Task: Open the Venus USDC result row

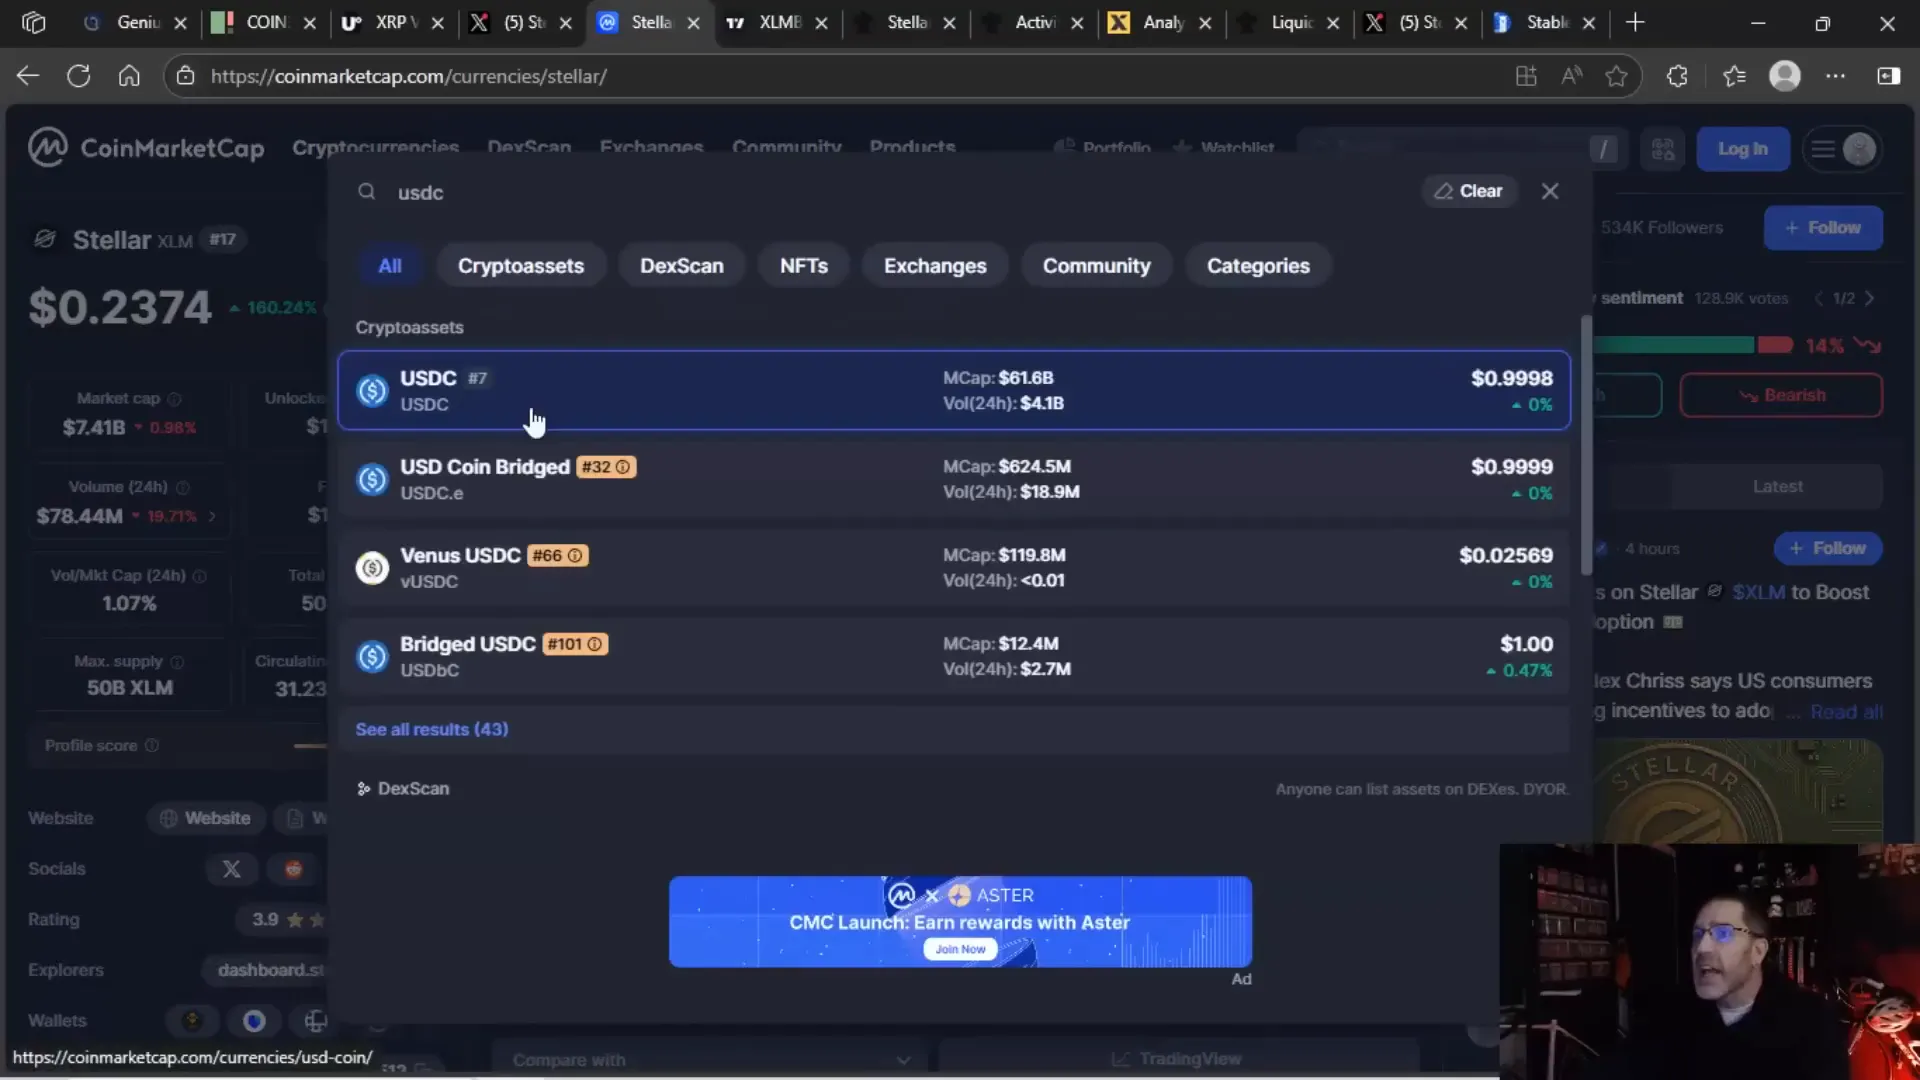Action: [954, 568]
